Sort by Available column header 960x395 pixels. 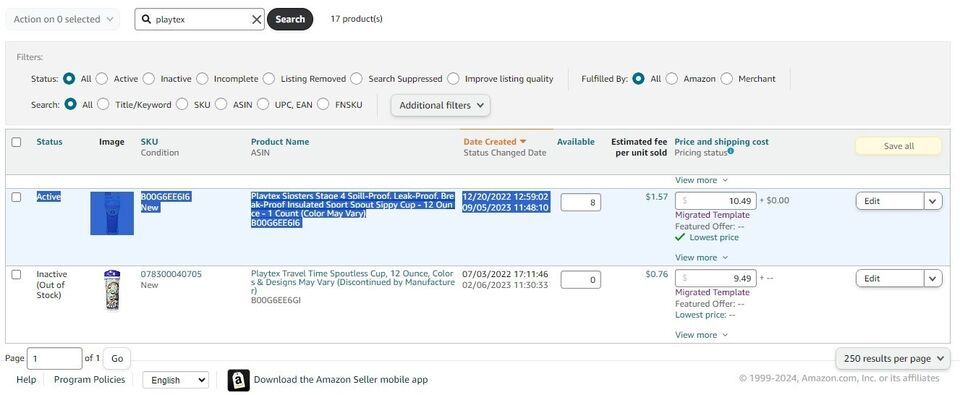click(x=576, y=141)
